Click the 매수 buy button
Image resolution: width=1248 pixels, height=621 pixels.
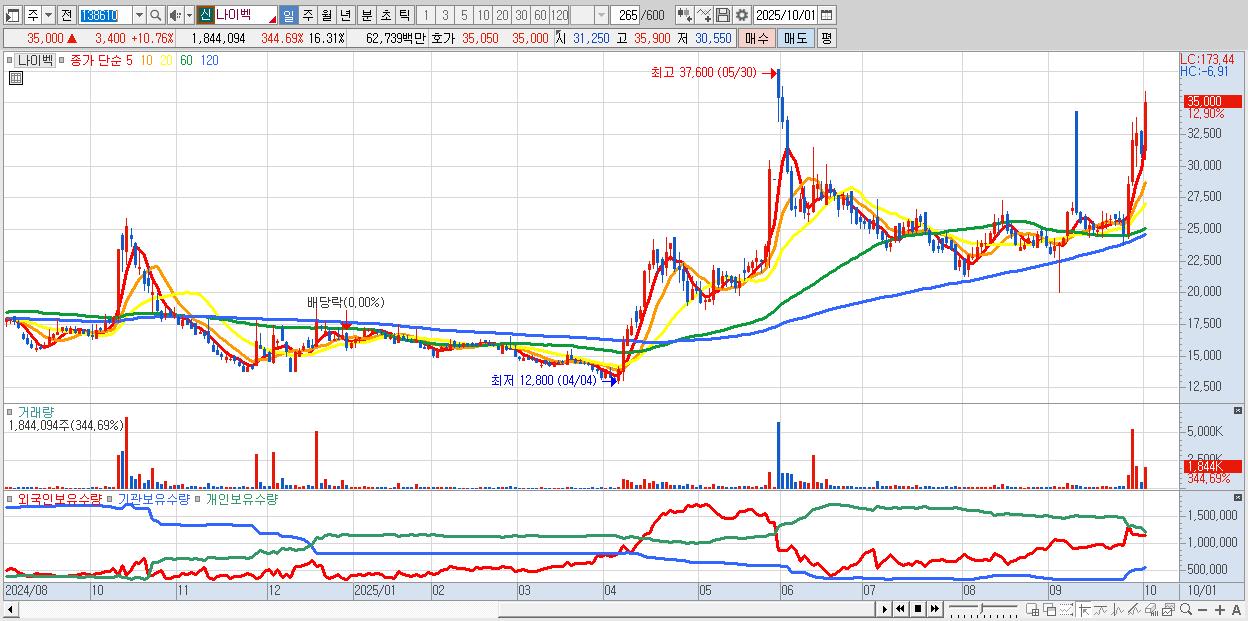tap(757, 38)
